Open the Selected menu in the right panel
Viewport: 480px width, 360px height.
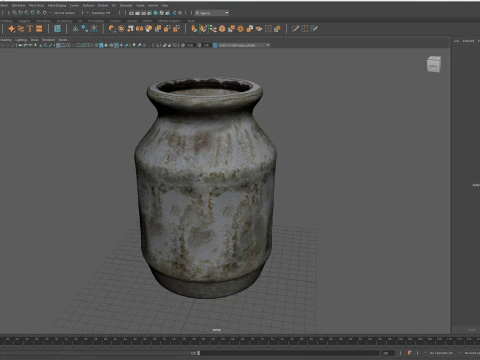click(x=468, y=41)
